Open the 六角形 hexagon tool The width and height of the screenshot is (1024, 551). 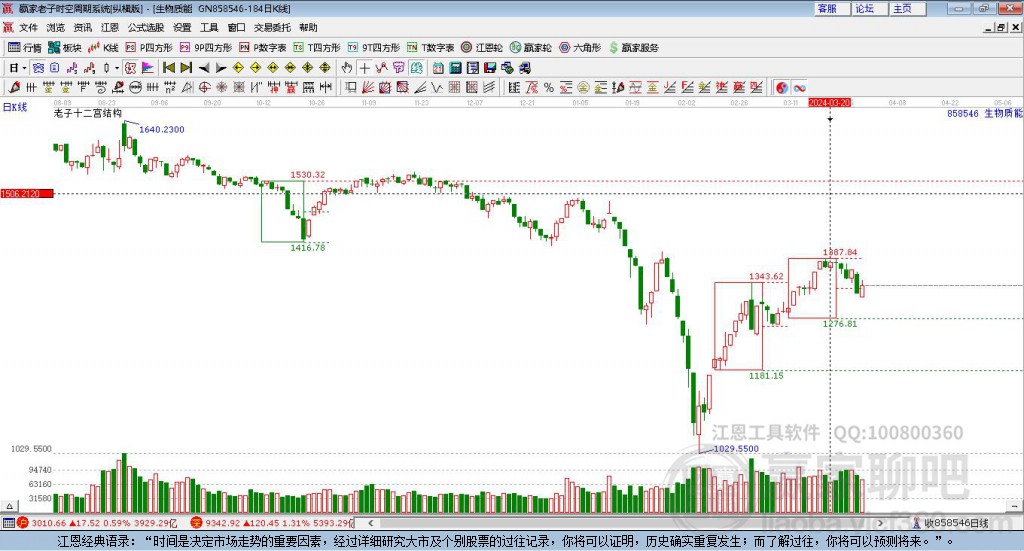[x=580, y=48]
